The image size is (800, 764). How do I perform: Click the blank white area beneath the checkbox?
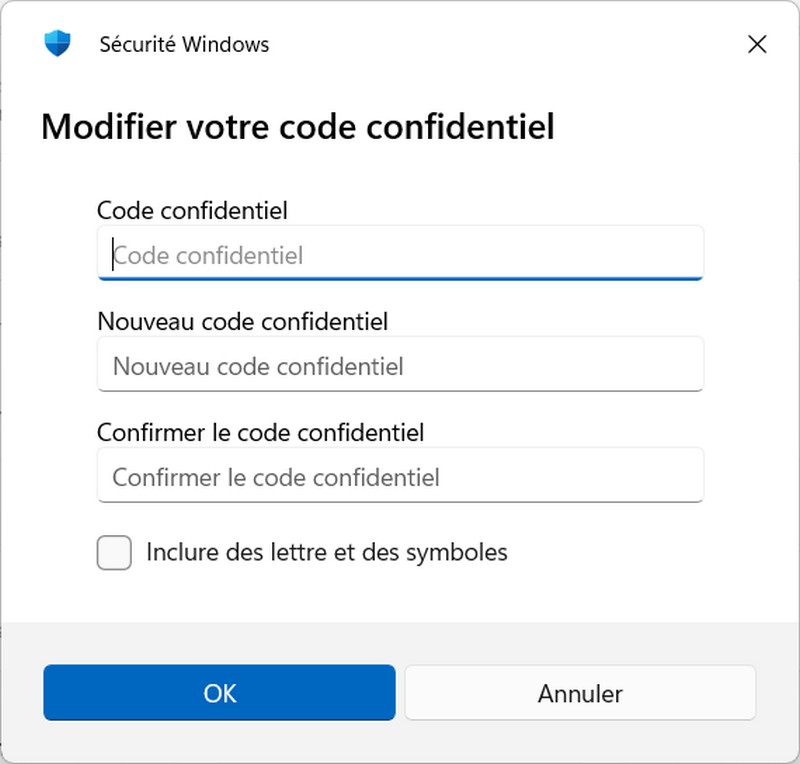pos(400,596)
